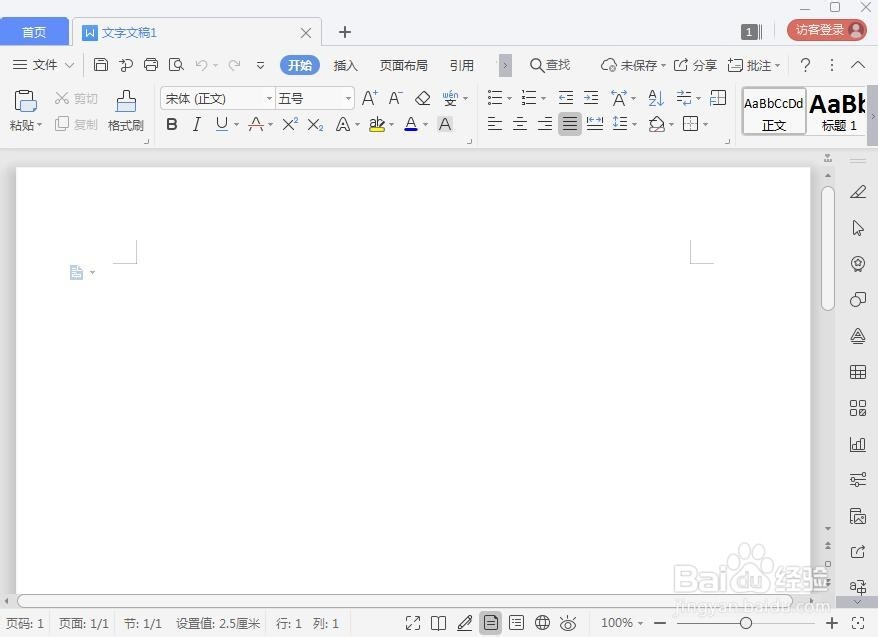The width and height of the screenshot is (878, 637).
Task: Toggle italic formatting
Action: [196, 123]
